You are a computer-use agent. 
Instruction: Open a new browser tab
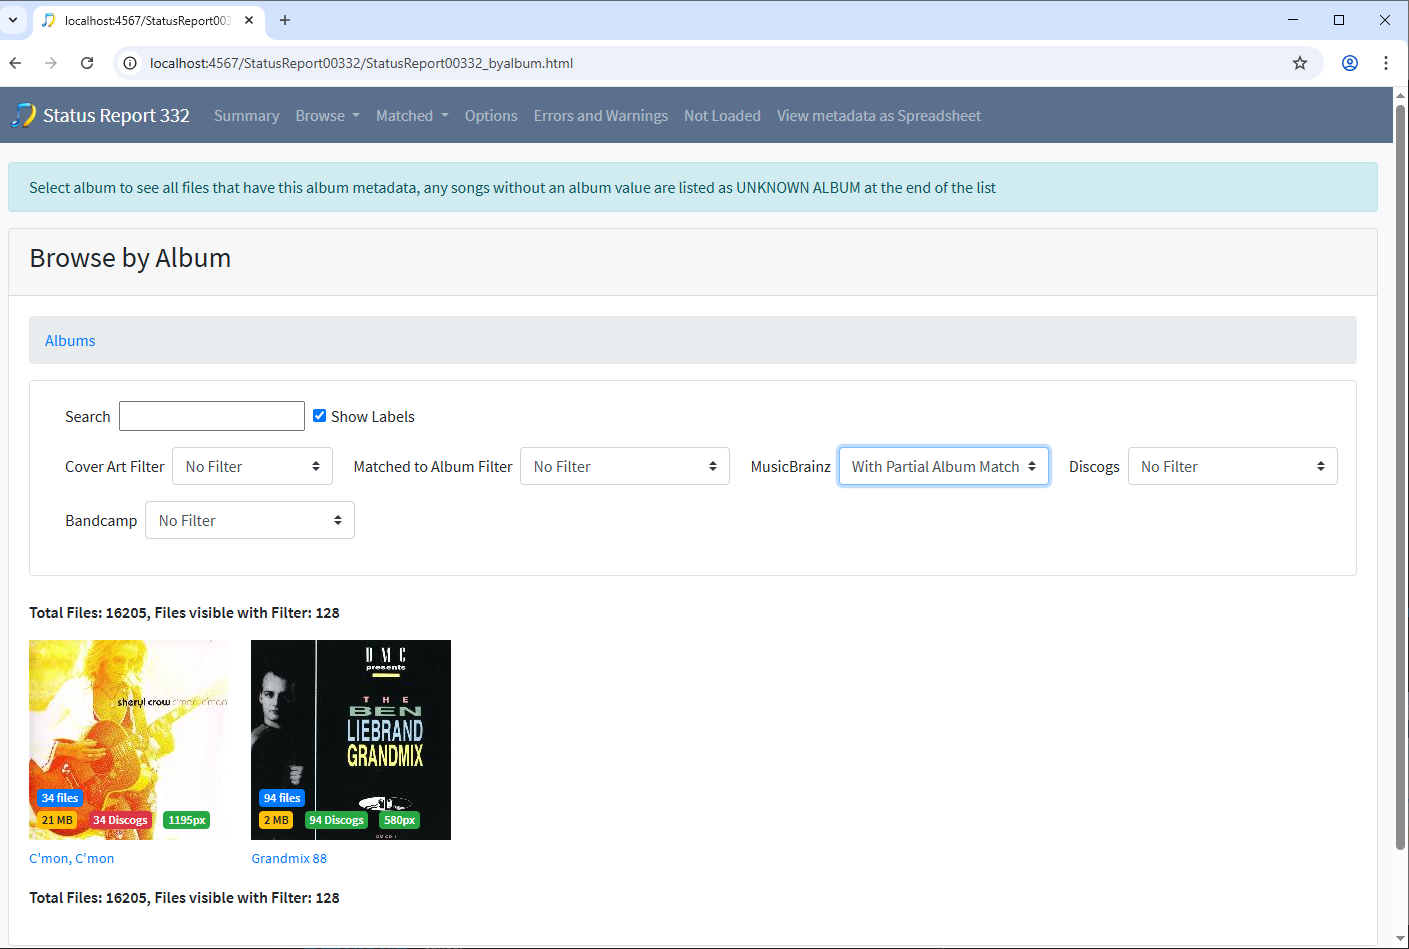point(285,20)
